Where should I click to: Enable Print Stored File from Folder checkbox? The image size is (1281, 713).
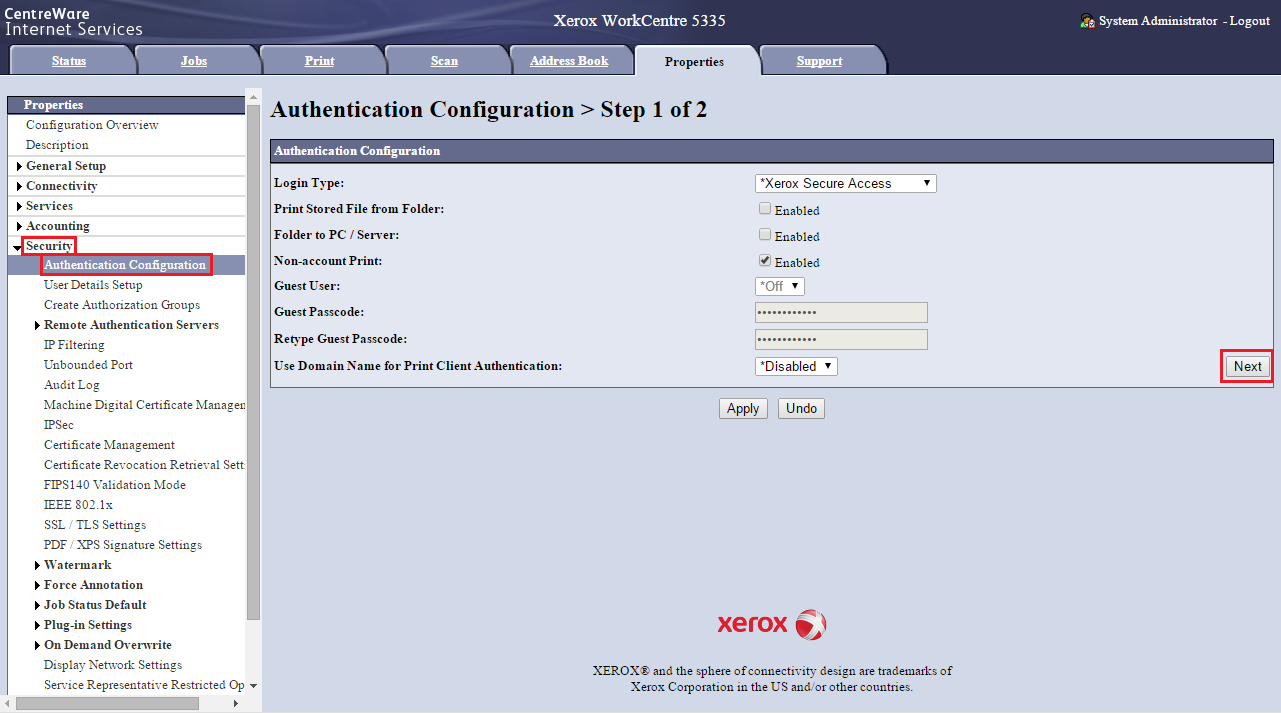pyautogui.click(x=765, y=209)
